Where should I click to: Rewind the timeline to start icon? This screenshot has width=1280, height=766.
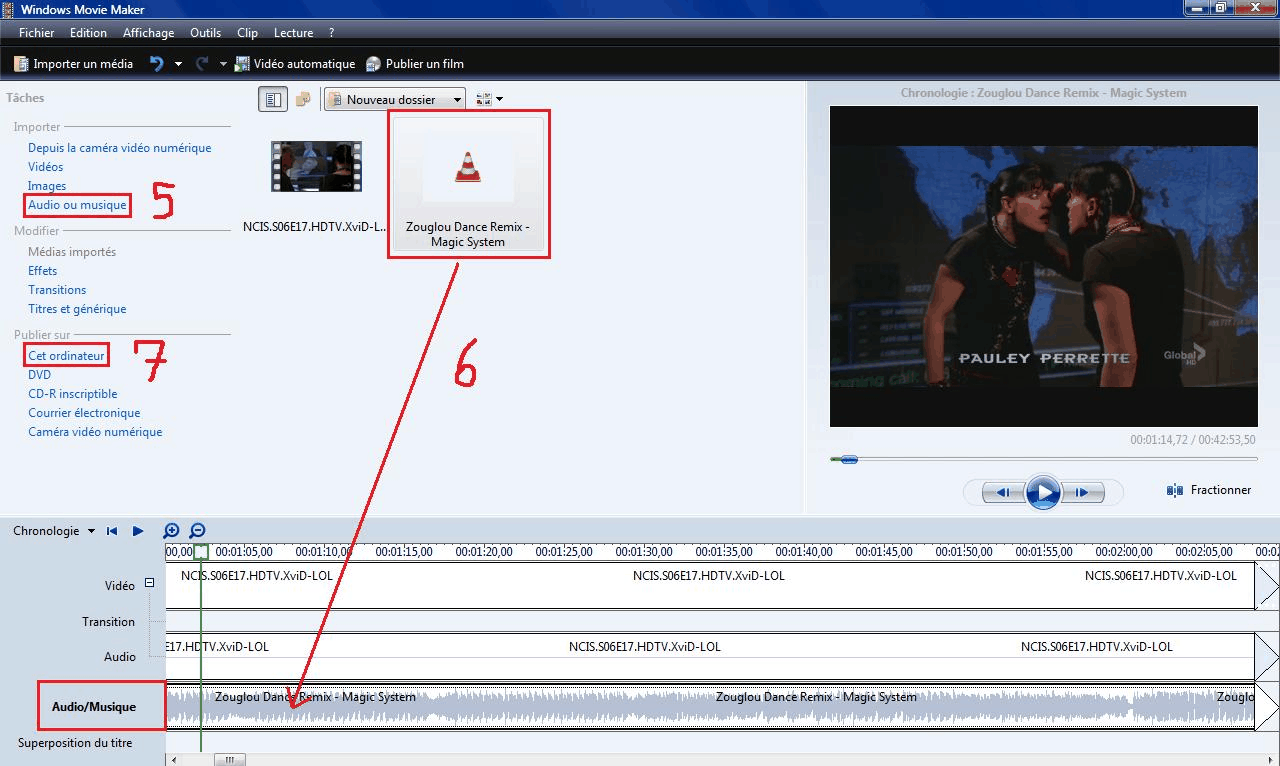coord(112,531)
